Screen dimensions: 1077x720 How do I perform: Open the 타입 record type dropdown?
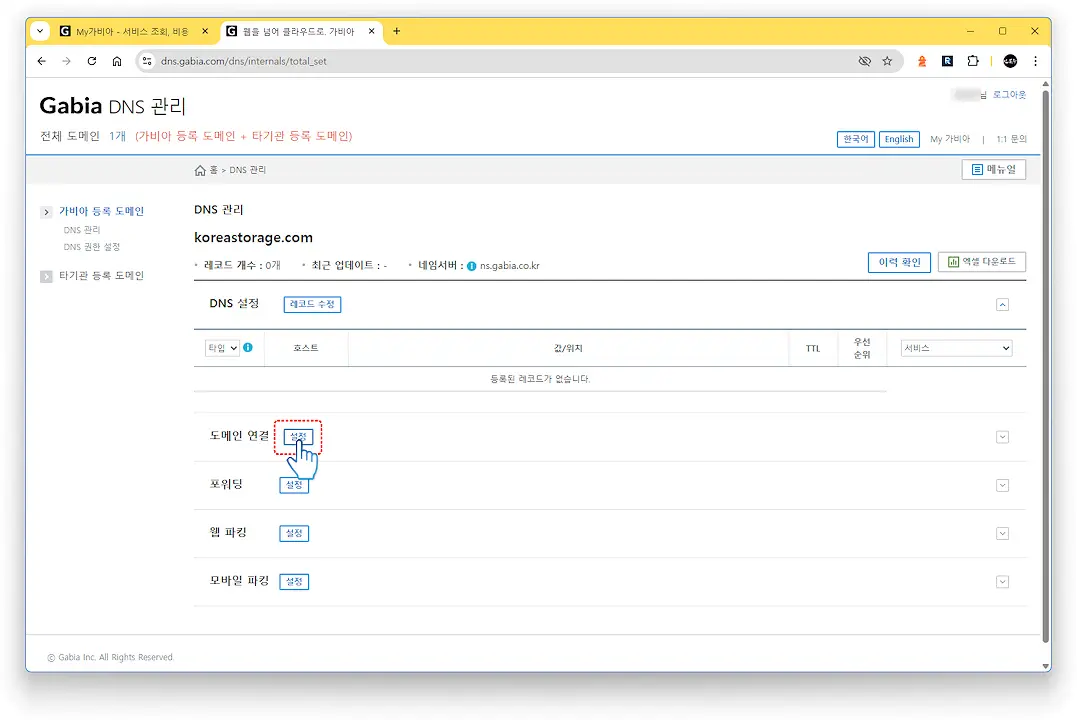[223, 348]
